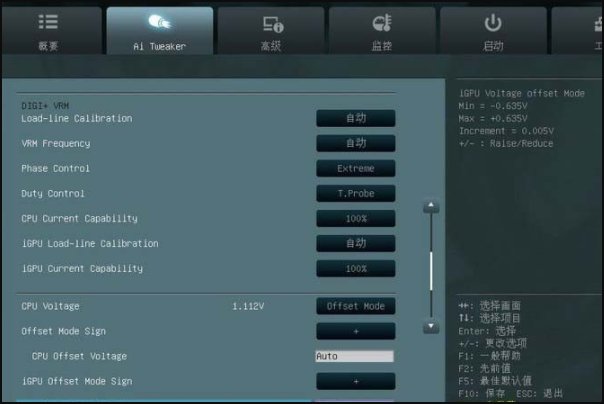
Task: Switch to the 概要 tab
Action: point(48,31)
